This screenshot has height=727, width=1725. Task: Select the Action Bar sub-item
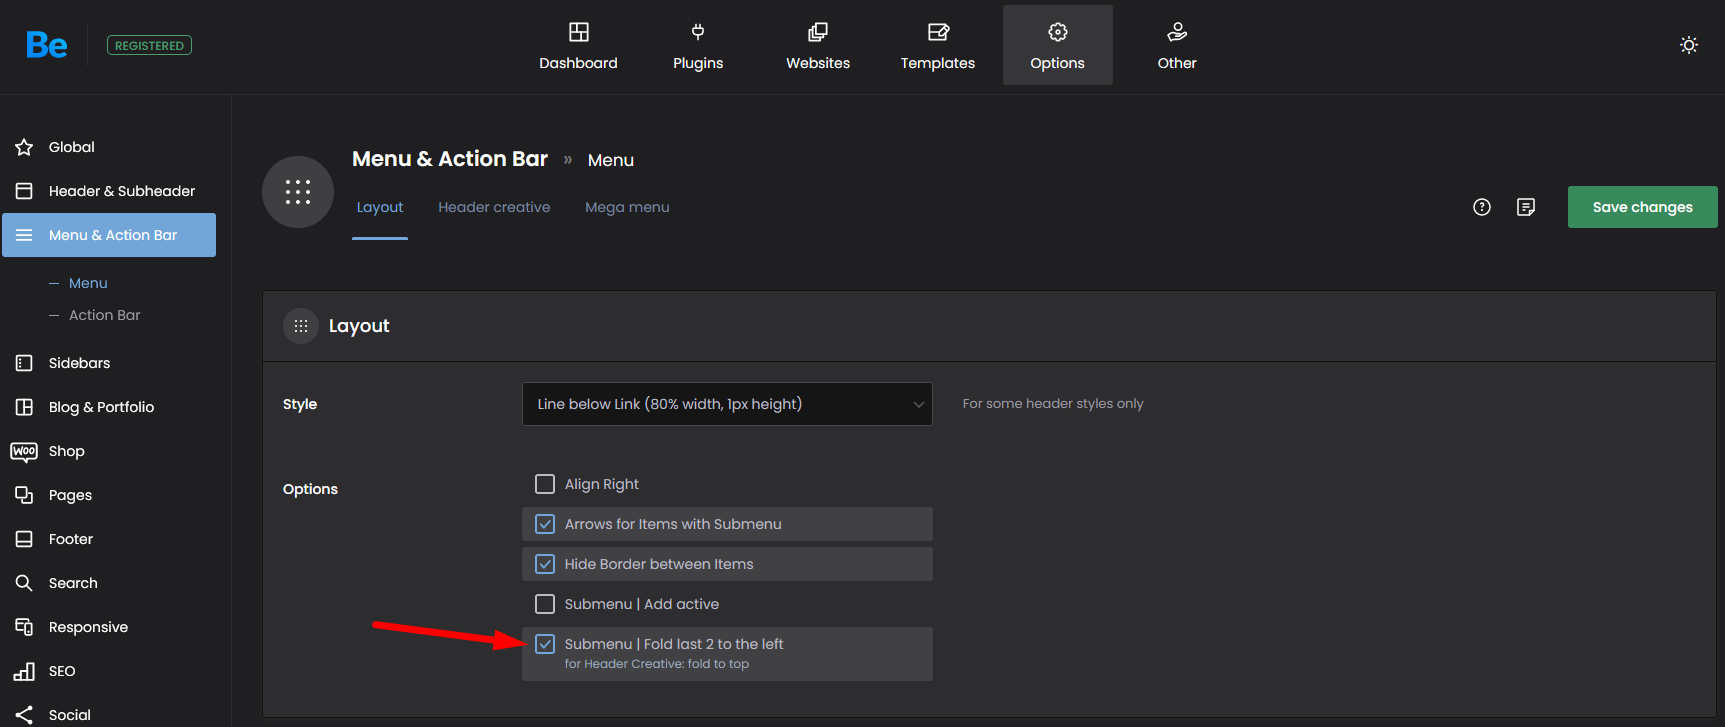pyautogui.click(x=105, y=315)
